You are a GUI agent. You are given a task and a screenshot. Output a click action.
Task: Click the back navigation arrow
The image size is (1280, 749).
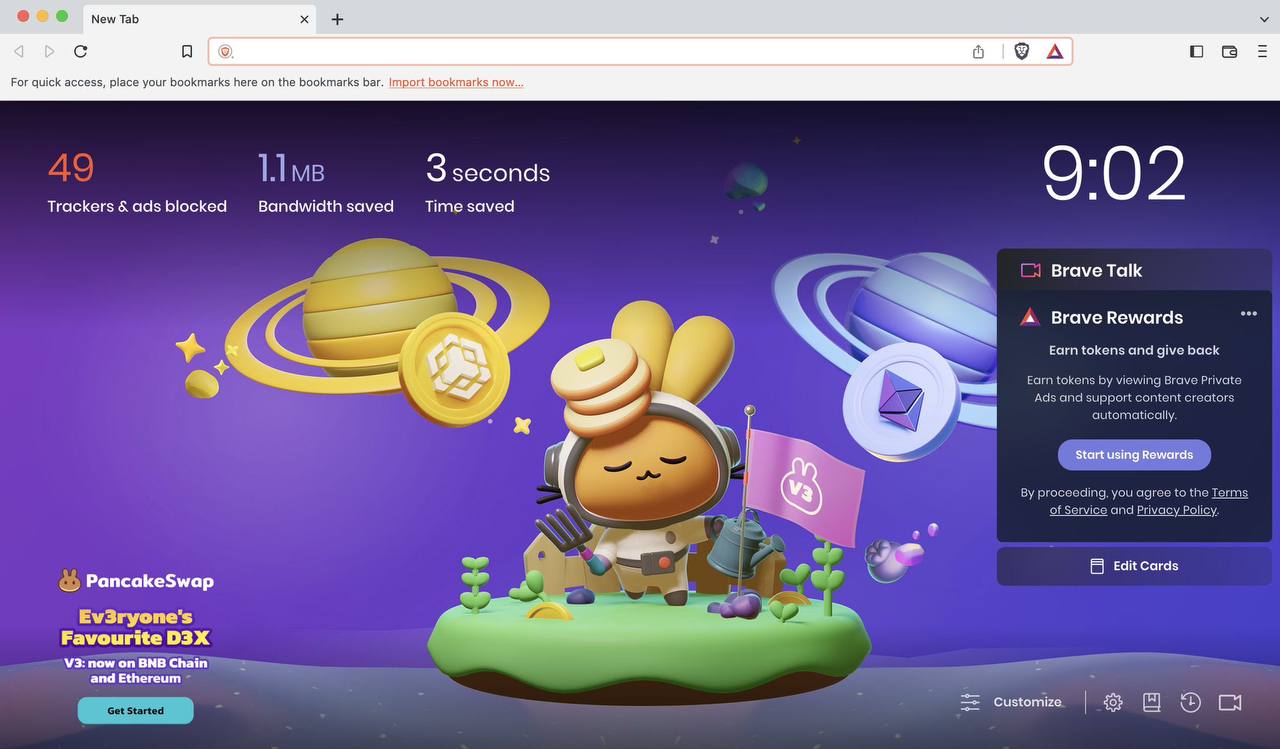[x=19, y=51]
